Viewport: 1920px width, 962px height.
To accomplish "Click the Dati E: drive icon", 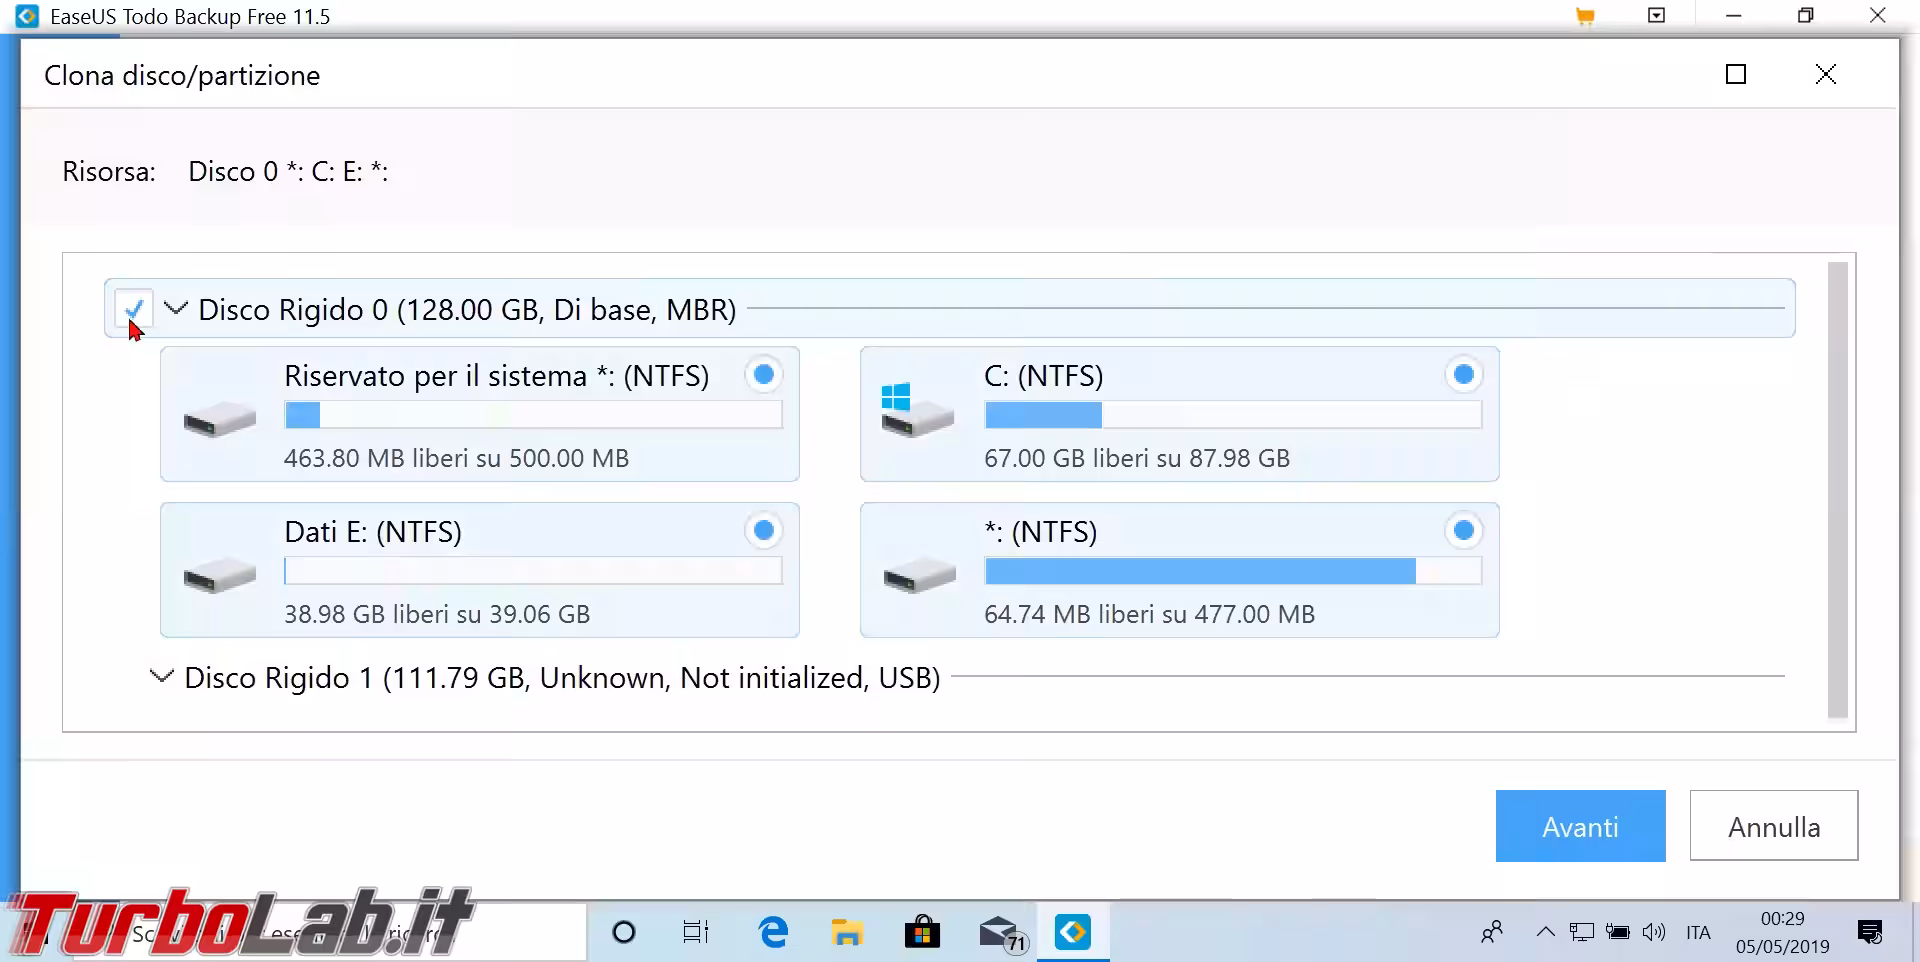I will tap(219, 574).
